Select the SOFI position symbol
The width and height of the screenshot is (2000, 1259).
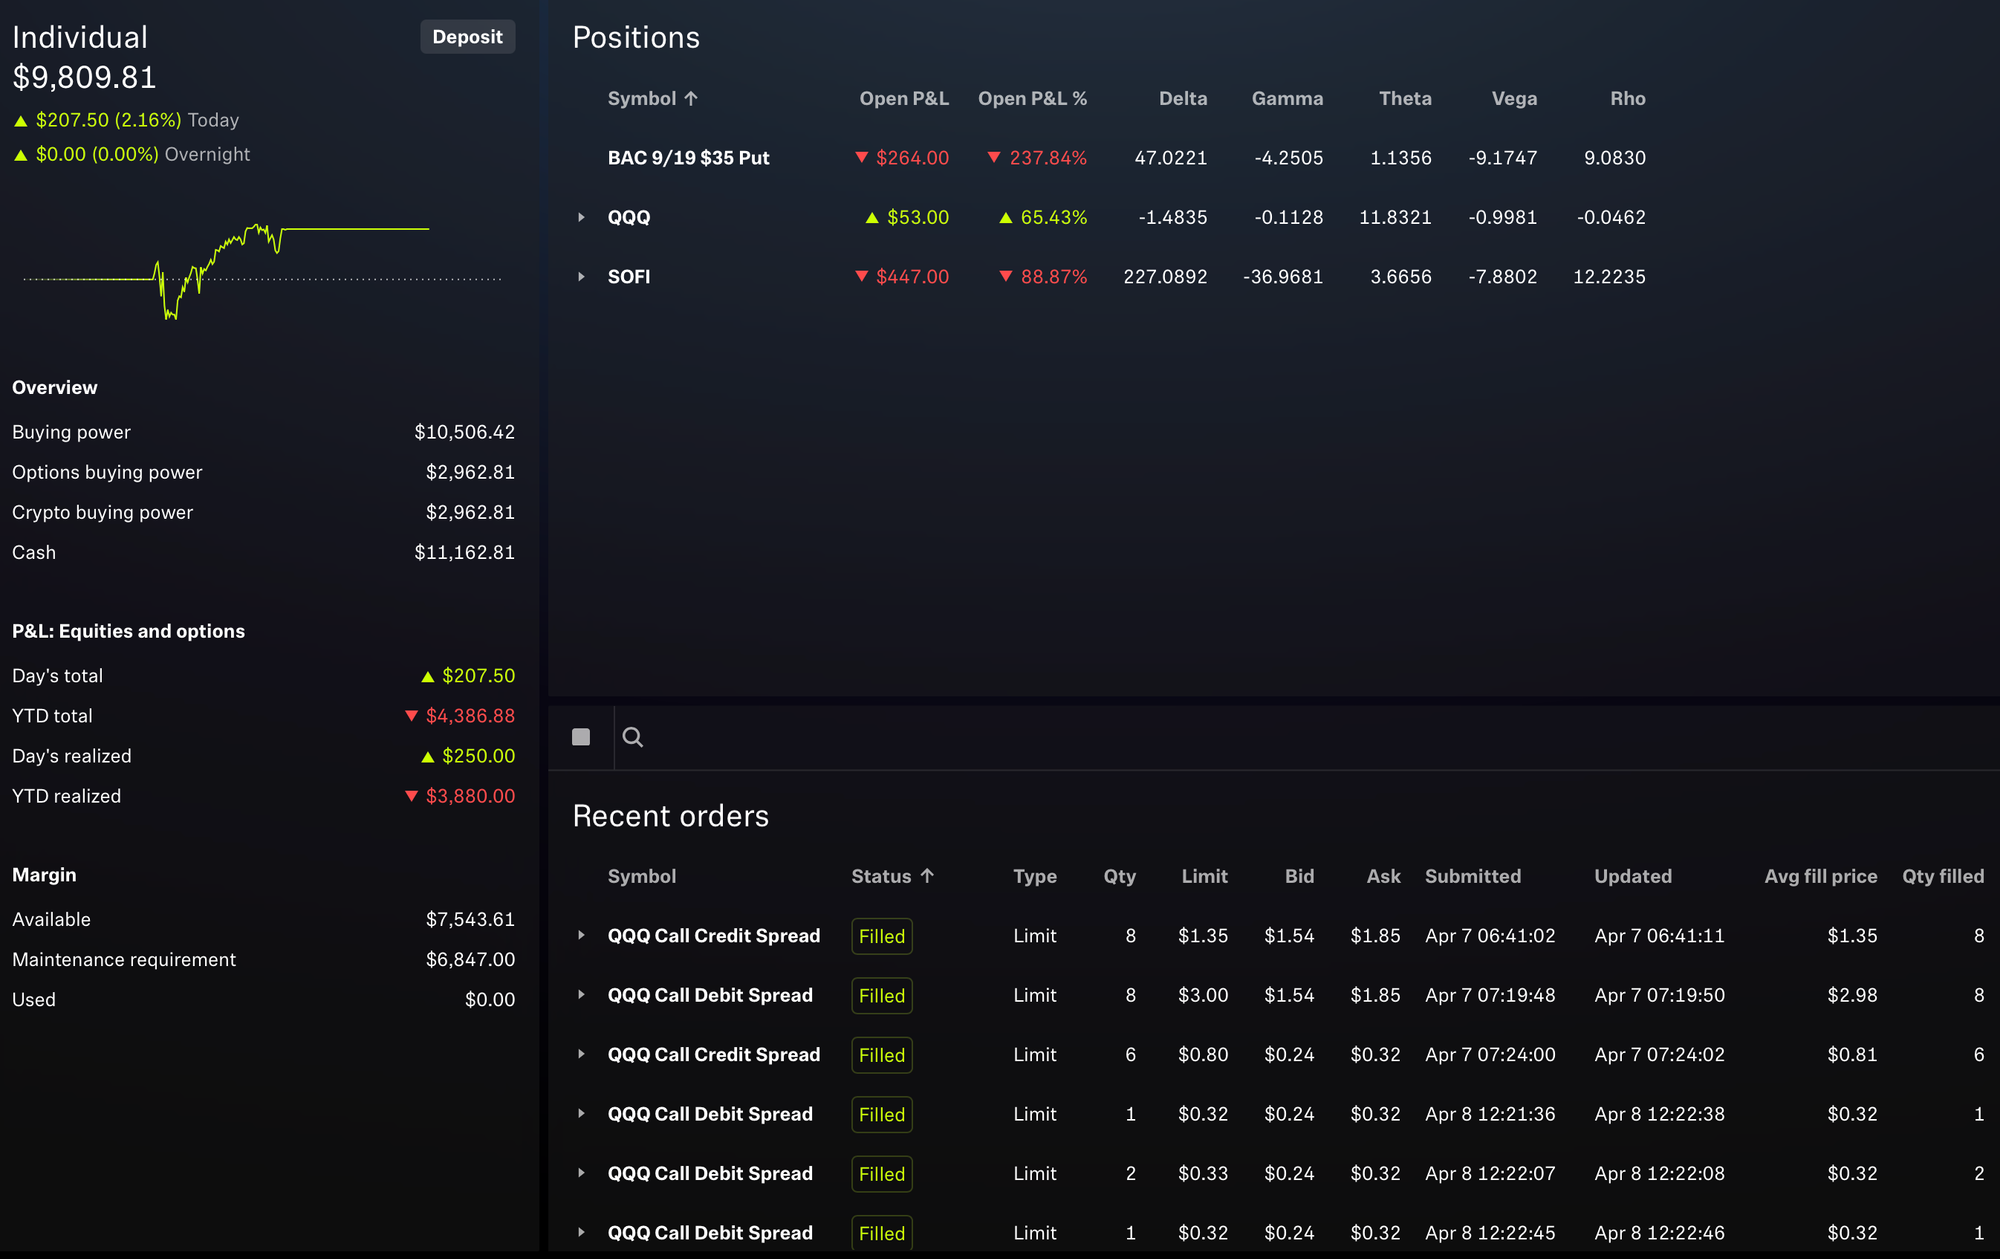pos(629,277)
